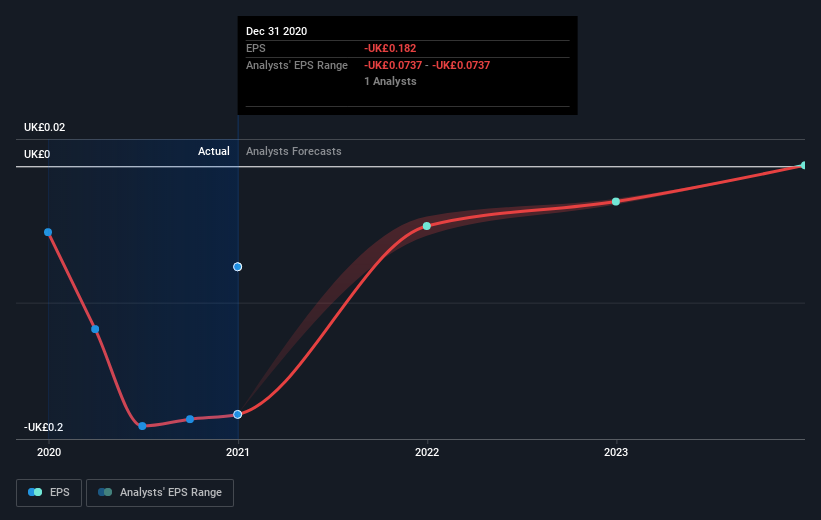Screen dimensions: 821x520
Task: Select the lowest EPS point near -UK£0.2
Action: coord(142,426)
